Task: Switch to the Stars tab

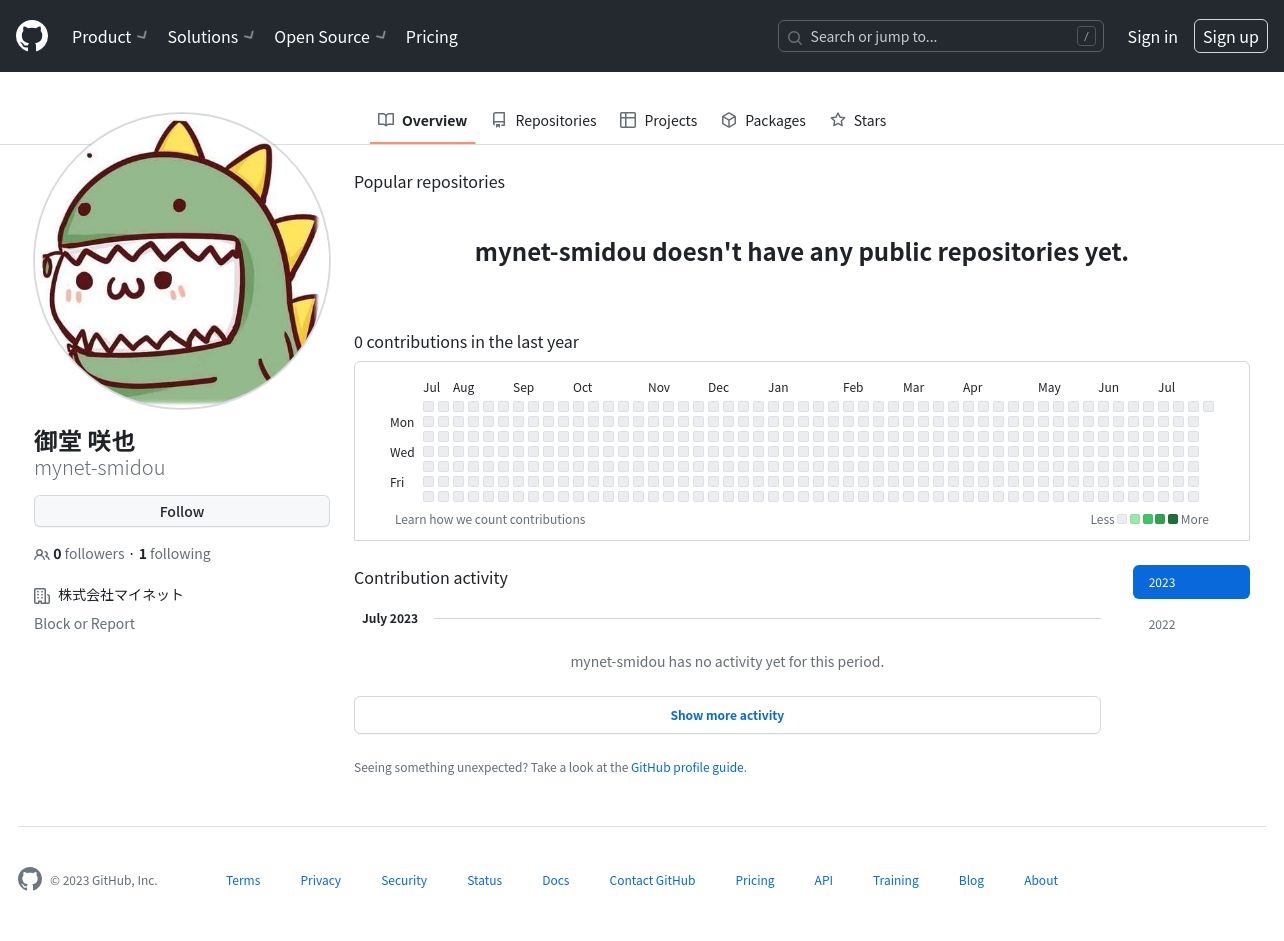Action: click(x=858, y=120)
